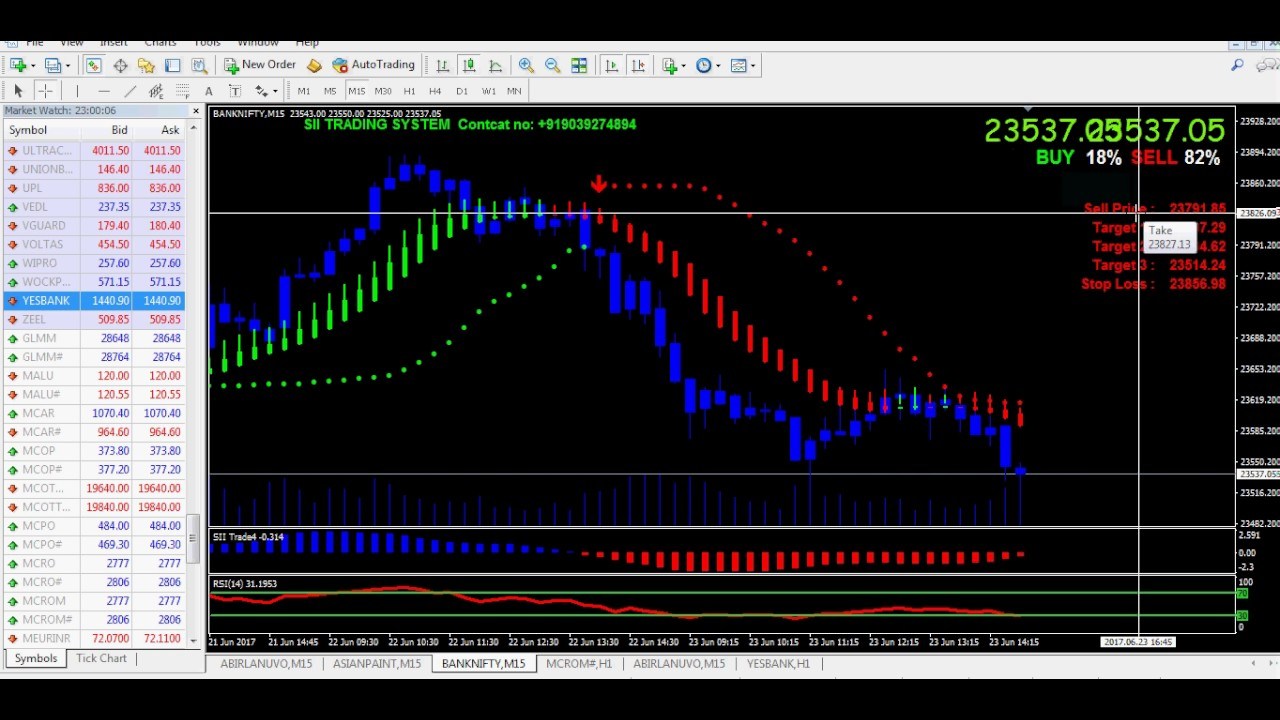1280x720 pixels.
Task: Toggle AutoTrading on the toolbar
Action: pos(374,65)
